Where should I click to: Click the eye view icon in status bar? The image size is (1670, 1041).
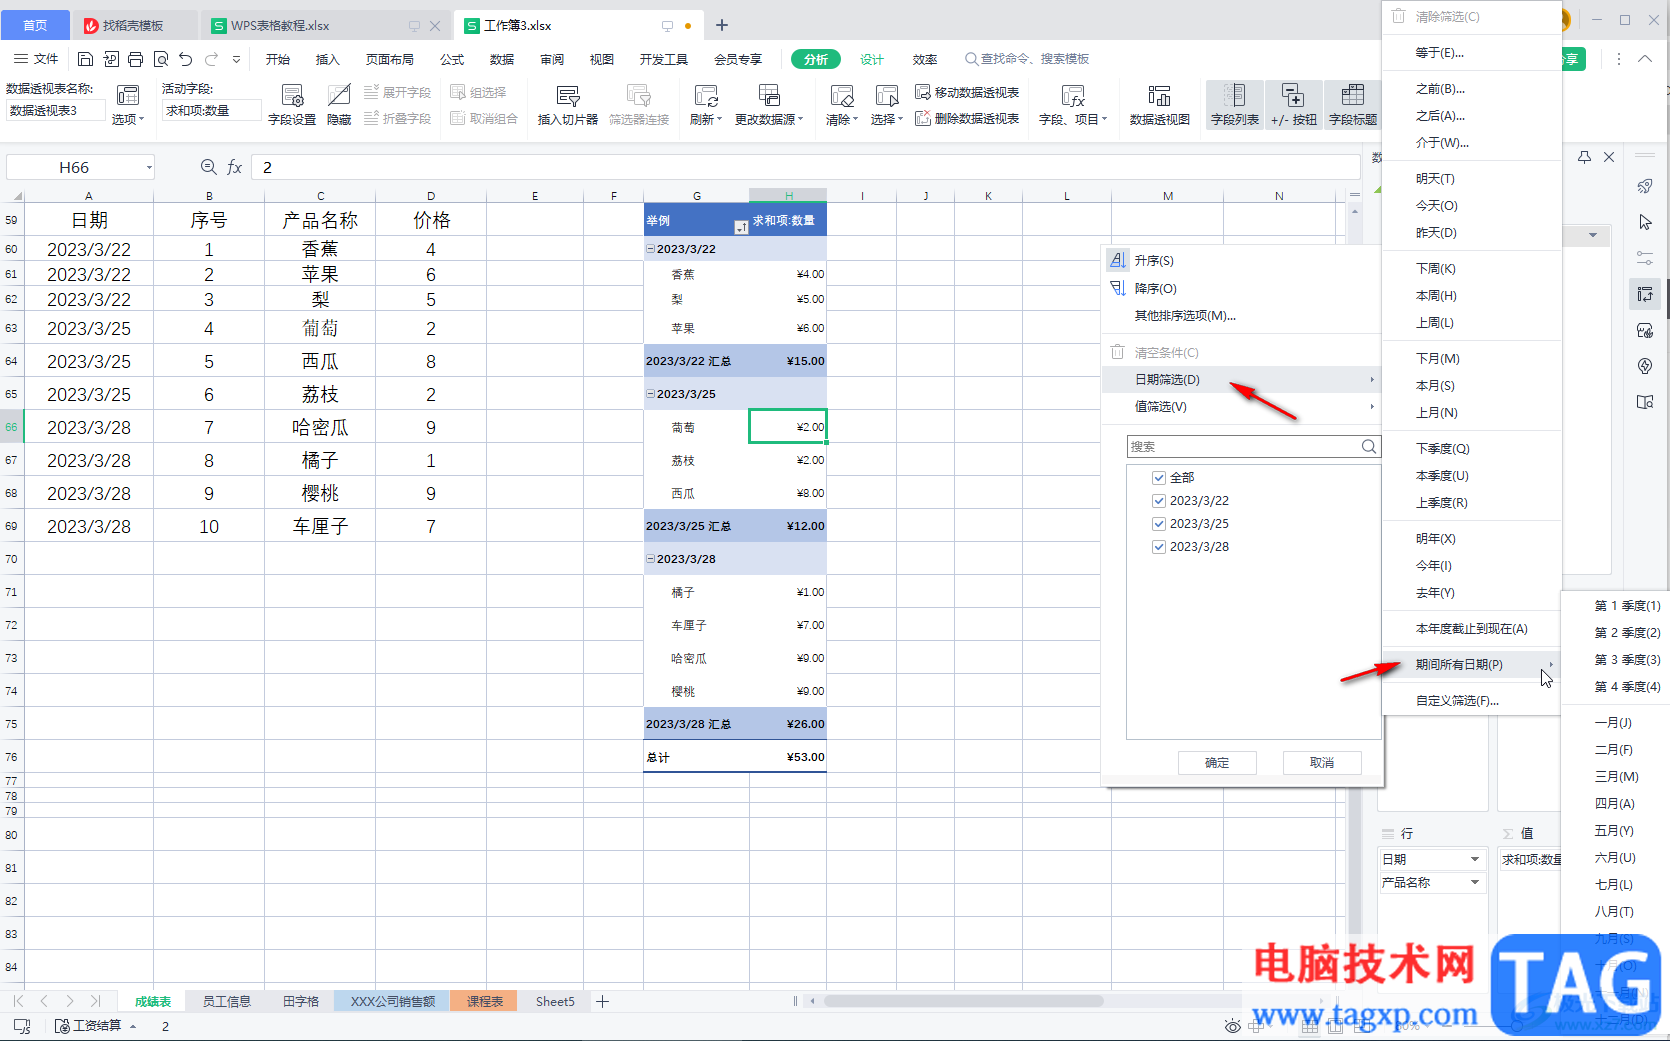[1233, 1026]
